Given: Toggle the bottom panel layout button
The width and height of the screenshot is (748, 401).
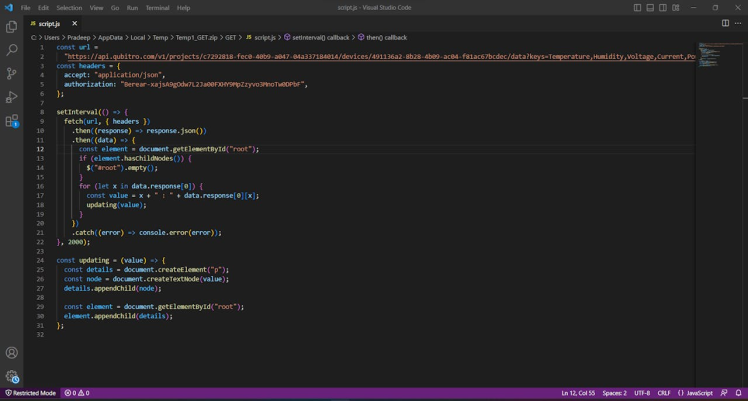Looking at the screenshot, I should (x=650, y=7).
